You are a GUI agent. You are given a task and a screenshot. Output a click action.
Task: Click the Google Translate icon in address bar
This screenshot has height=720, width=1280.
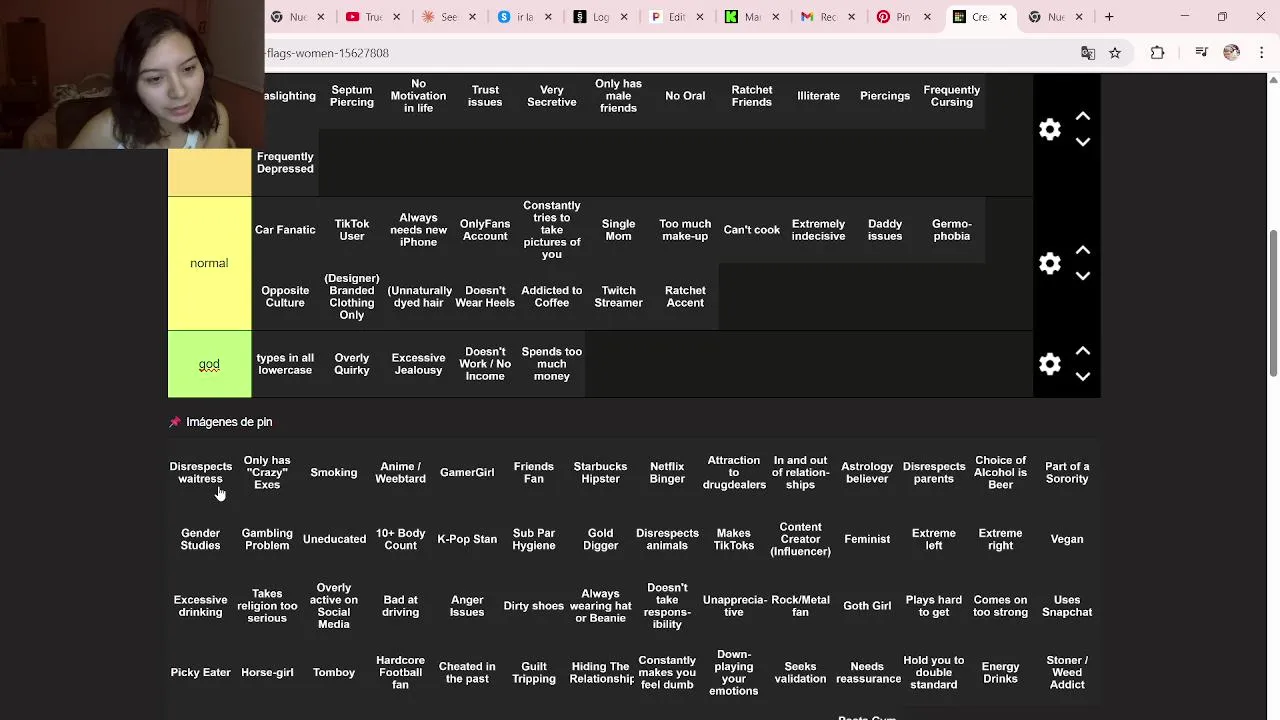point(1088,53)
